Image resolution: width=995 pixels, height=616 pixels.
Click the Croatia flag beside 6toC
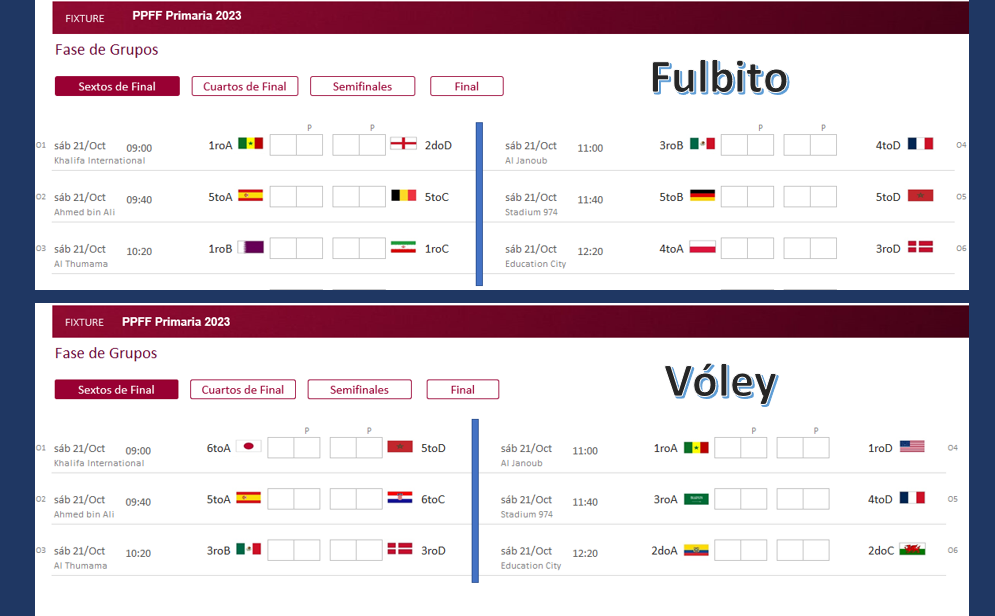pyautogui.click(x=400, y=497)
